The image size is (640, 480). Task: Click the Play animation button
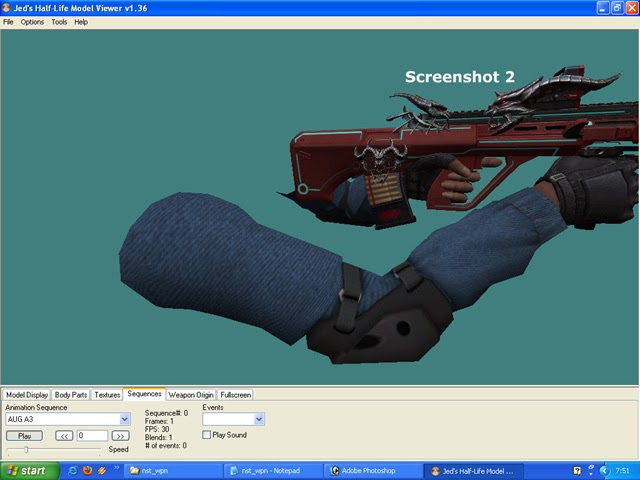(24, 436)
